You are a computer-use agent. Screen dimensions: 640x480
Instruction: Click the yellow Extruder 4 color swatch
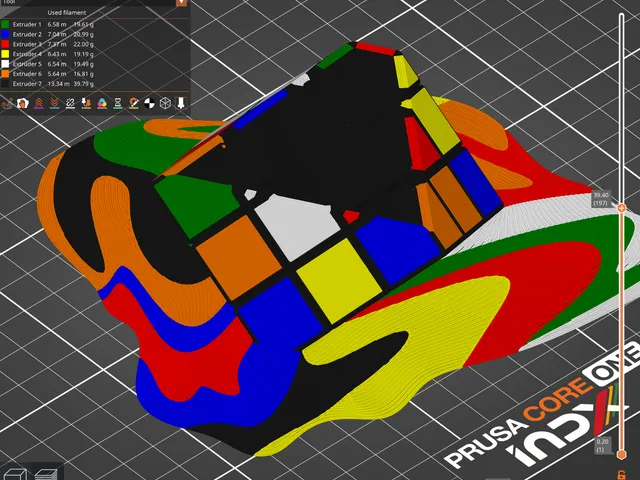point(5,54)
